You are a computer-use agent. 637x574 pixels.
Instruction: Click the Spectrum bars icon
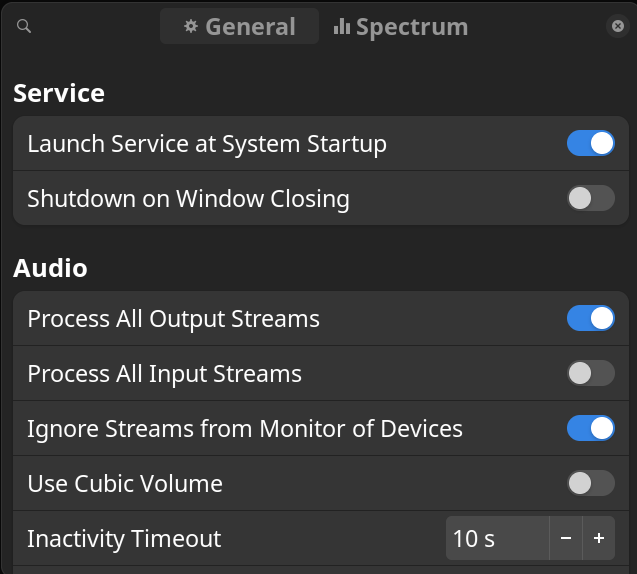[x=342, y=27]
